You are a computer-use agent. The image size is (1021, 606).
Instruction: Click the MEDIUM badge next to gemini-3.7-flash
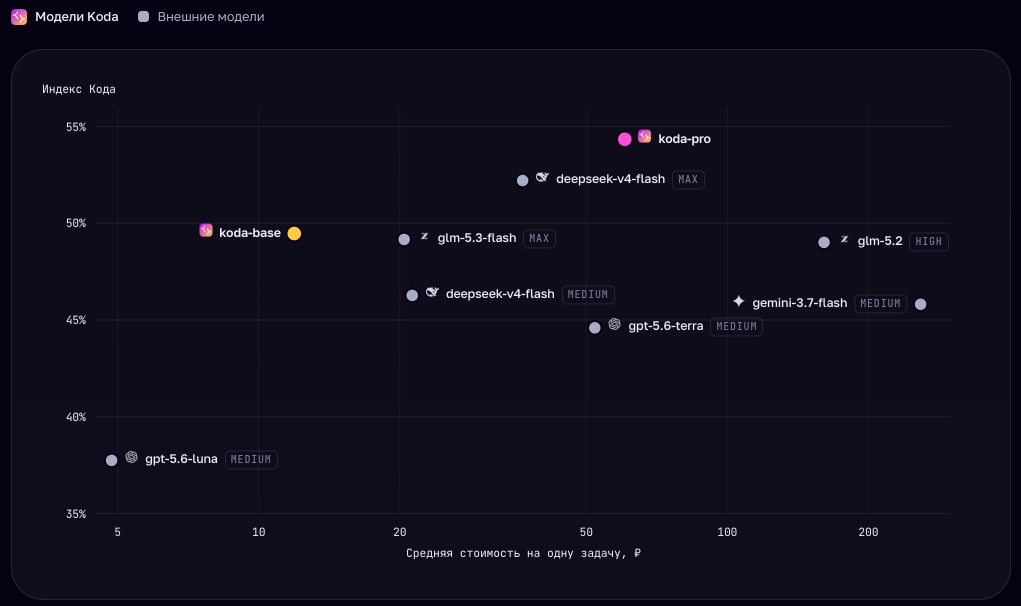pyautogui.click(x=880, y=303)
